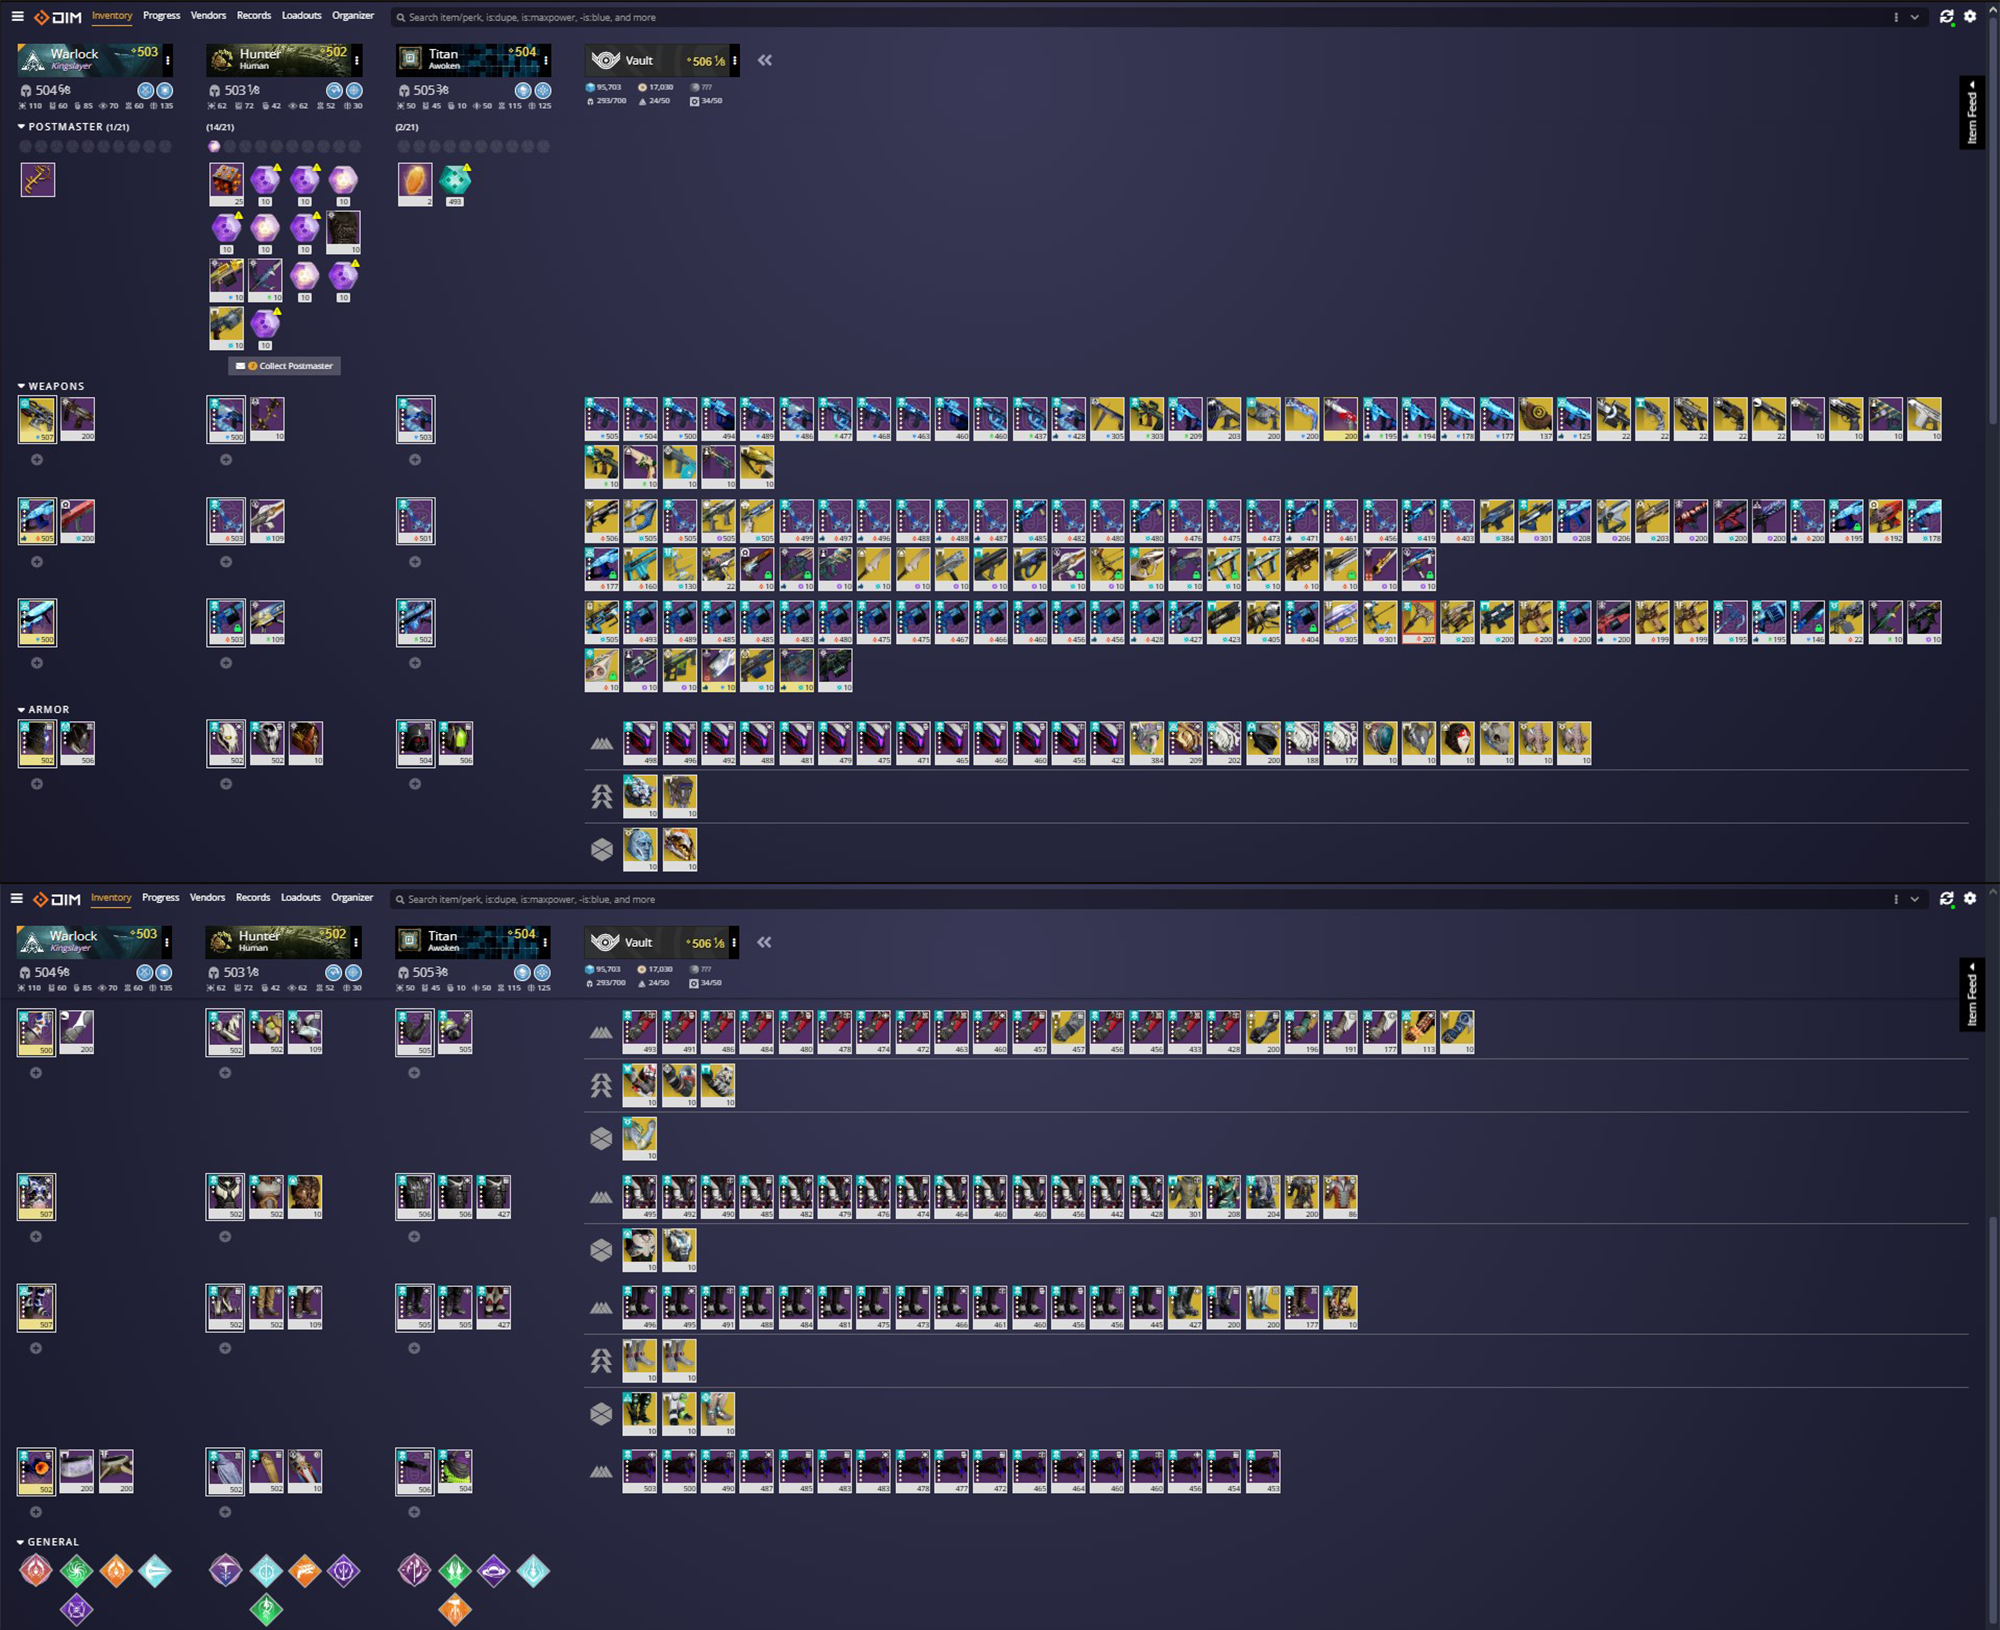Toggle Item Feed panel in the upper pane
The height and width of the screenshot is (1630, 2000).
point(1971,114)
